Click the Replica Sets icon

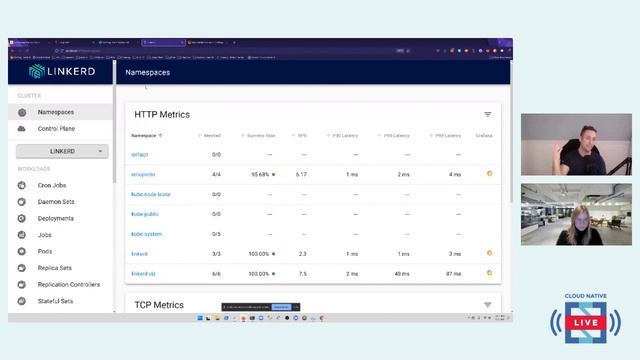(22, 268)
